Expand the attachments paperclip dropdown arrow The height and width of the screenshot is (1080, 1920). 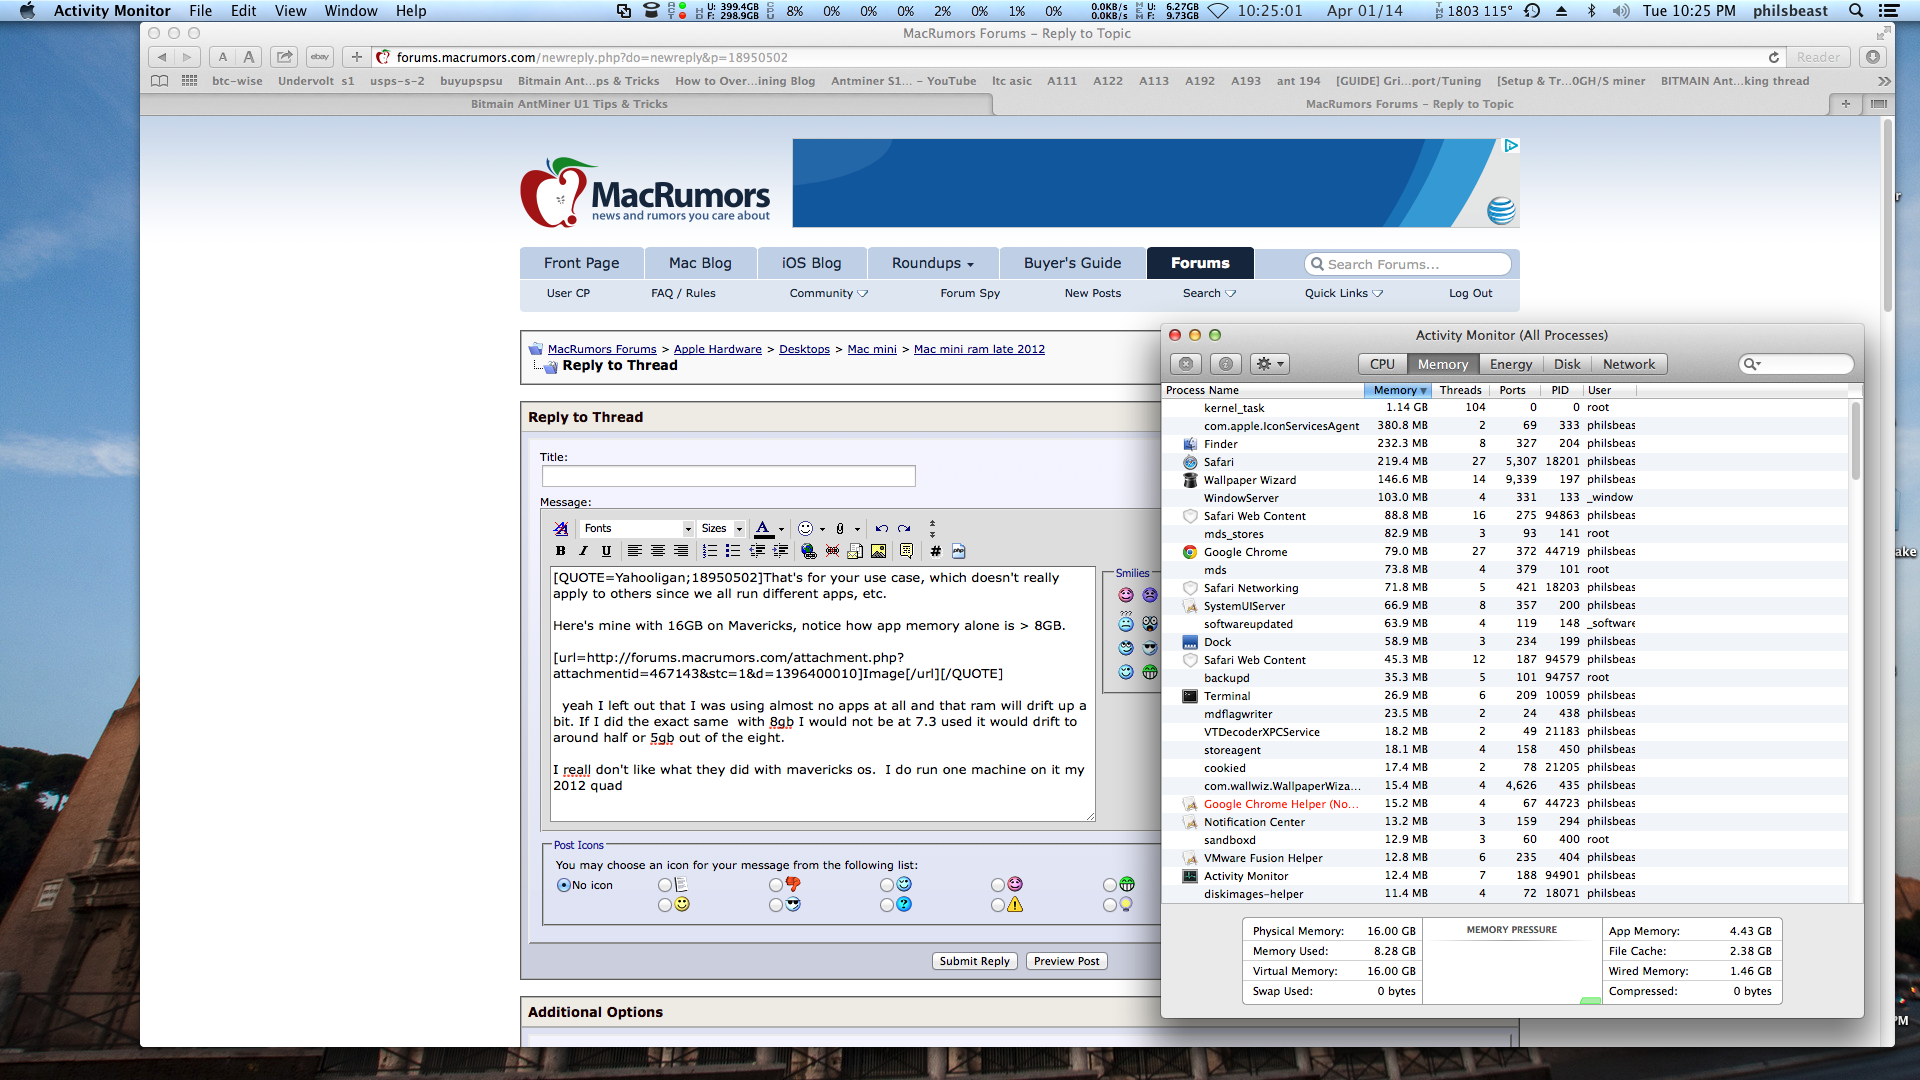[x=857, y=529]
